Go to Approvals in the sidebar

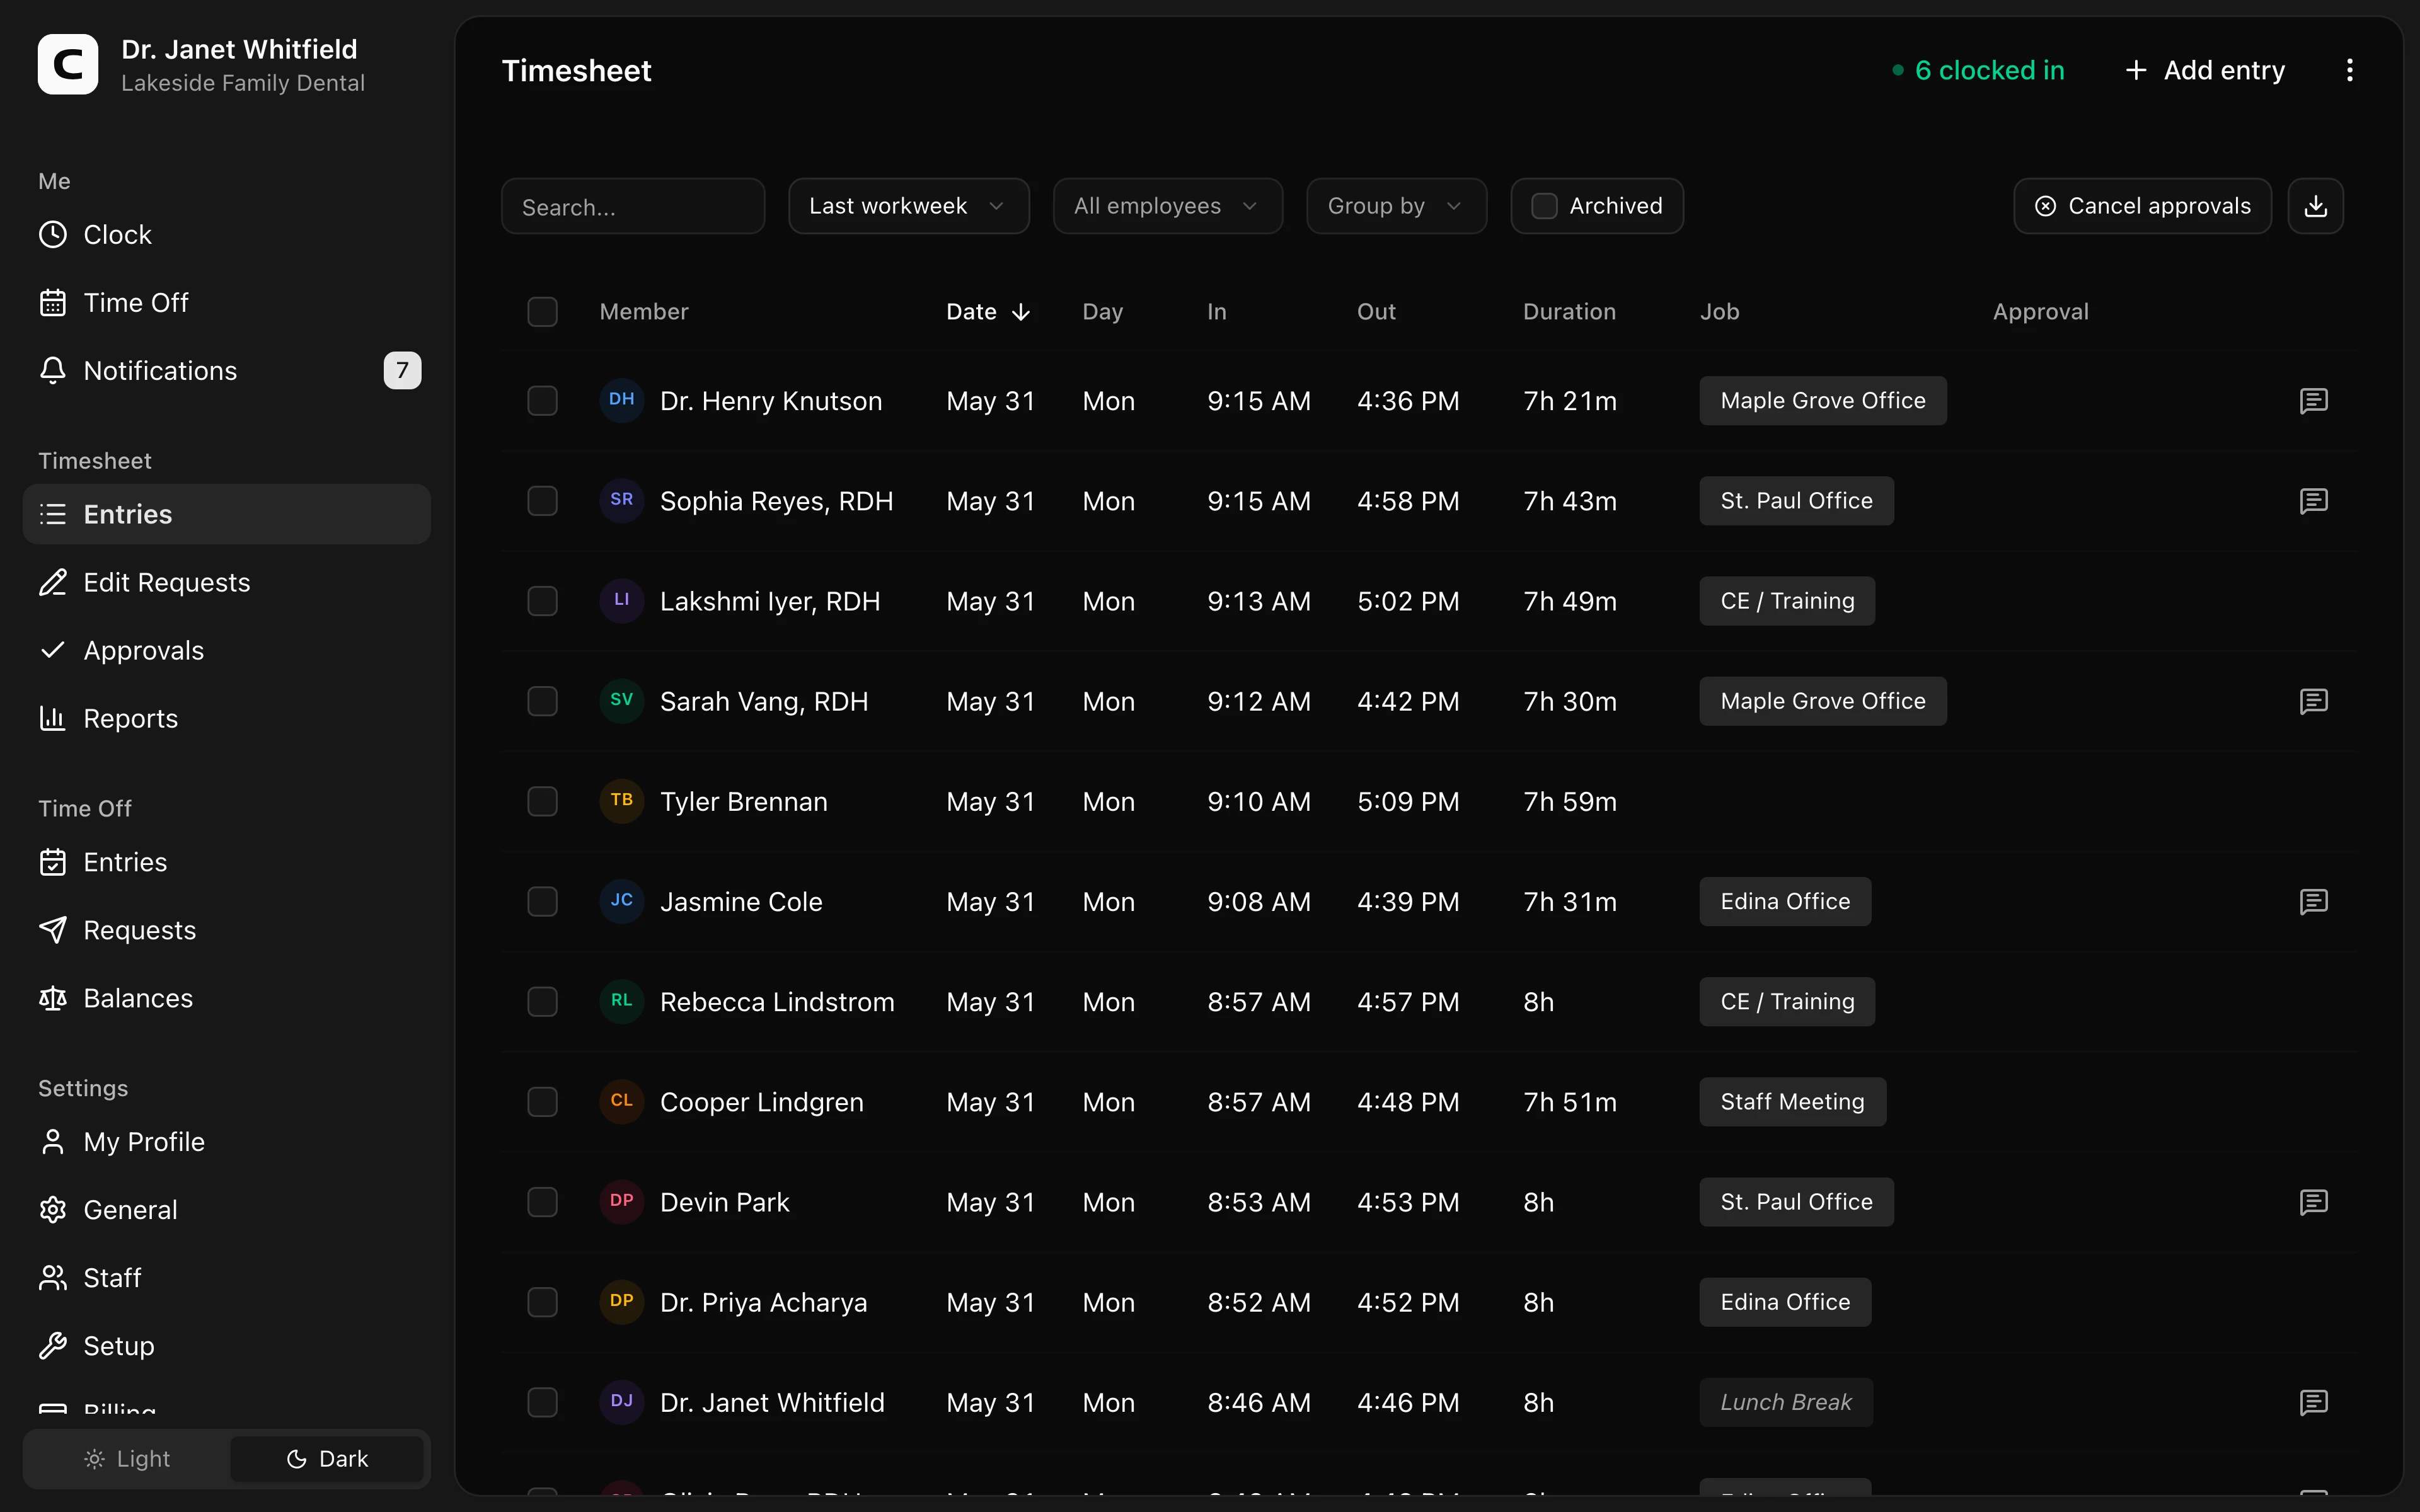tap(227, 650)
